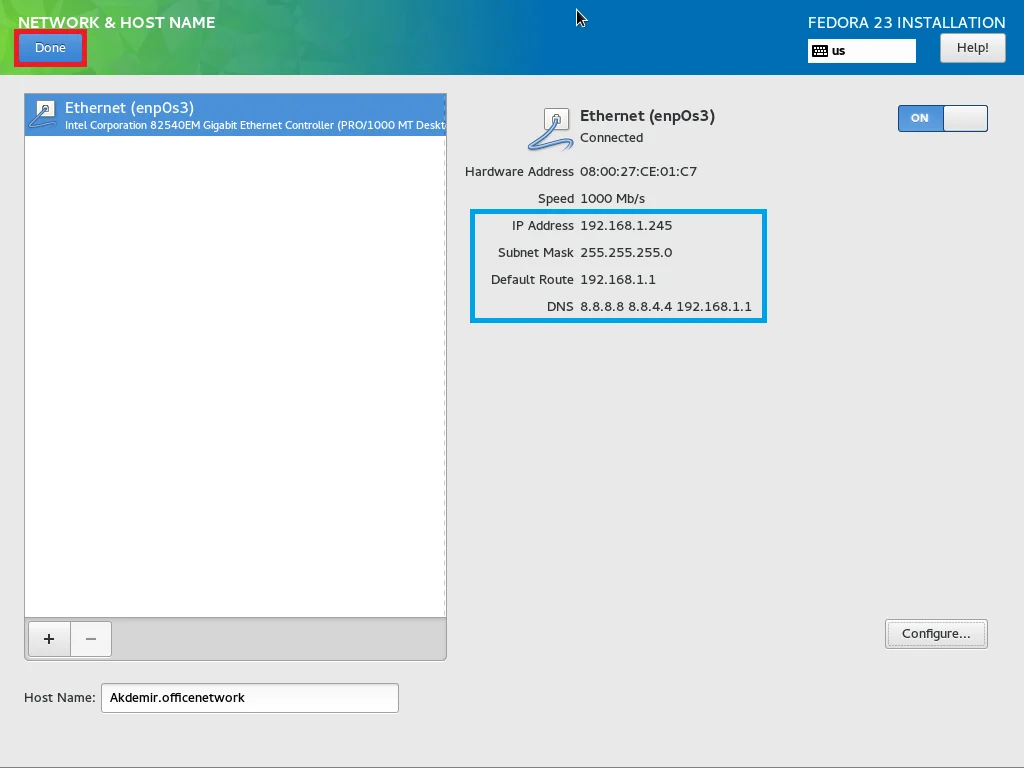This screenshot has width=1024, height=768.
Task: Click the Ethernet cable icon in the device list
Action: coord(44,115)
